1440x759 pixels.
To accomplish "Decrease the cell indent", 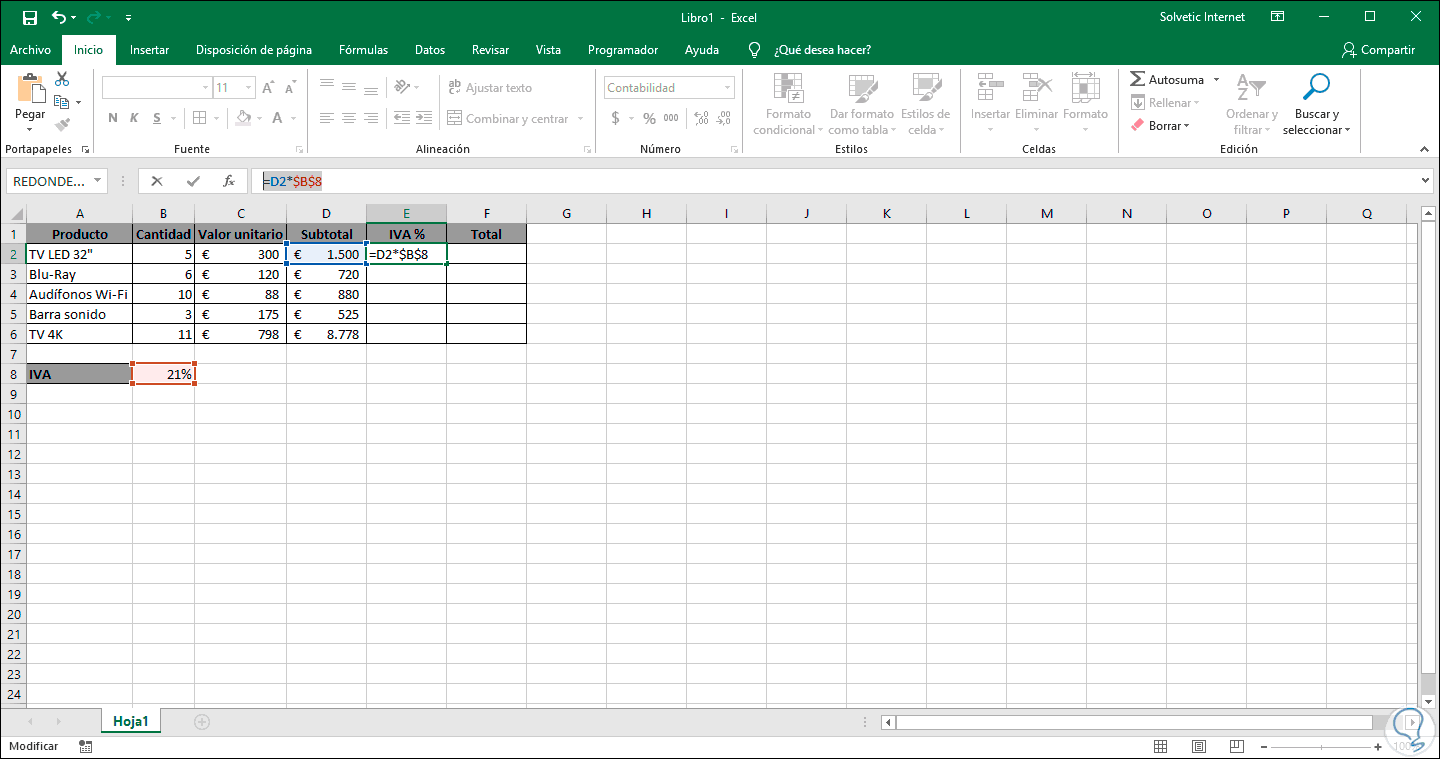I will click(401, 118).
